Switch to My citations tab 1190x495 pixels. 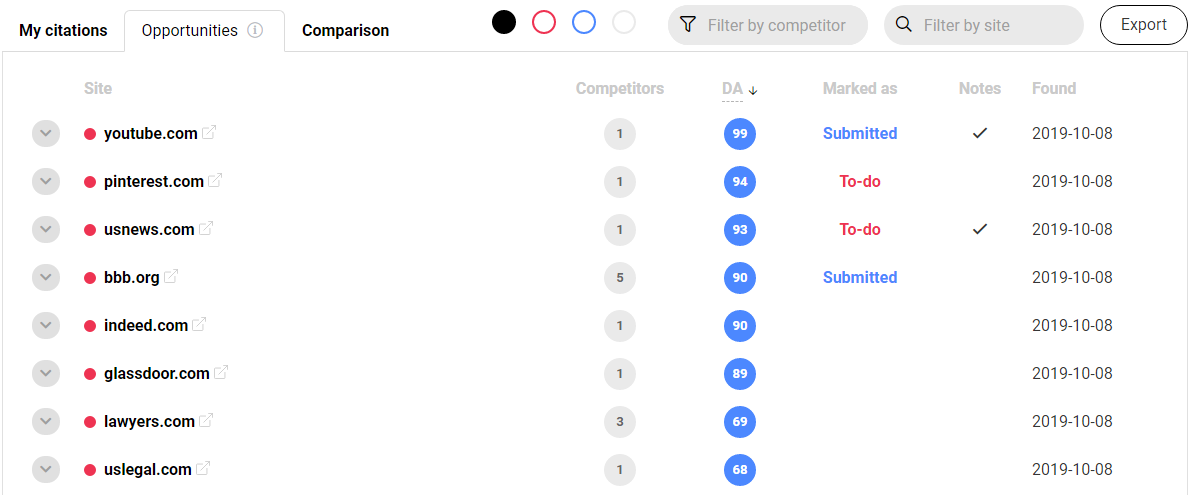click(x=63, y=30)
